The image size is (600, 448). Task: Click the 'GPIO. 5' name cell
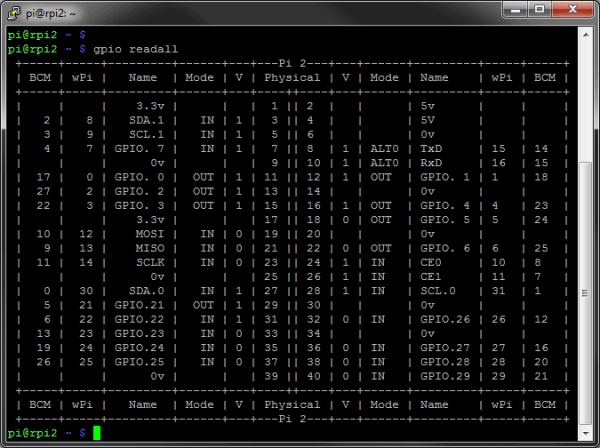[x=445, y=220]
